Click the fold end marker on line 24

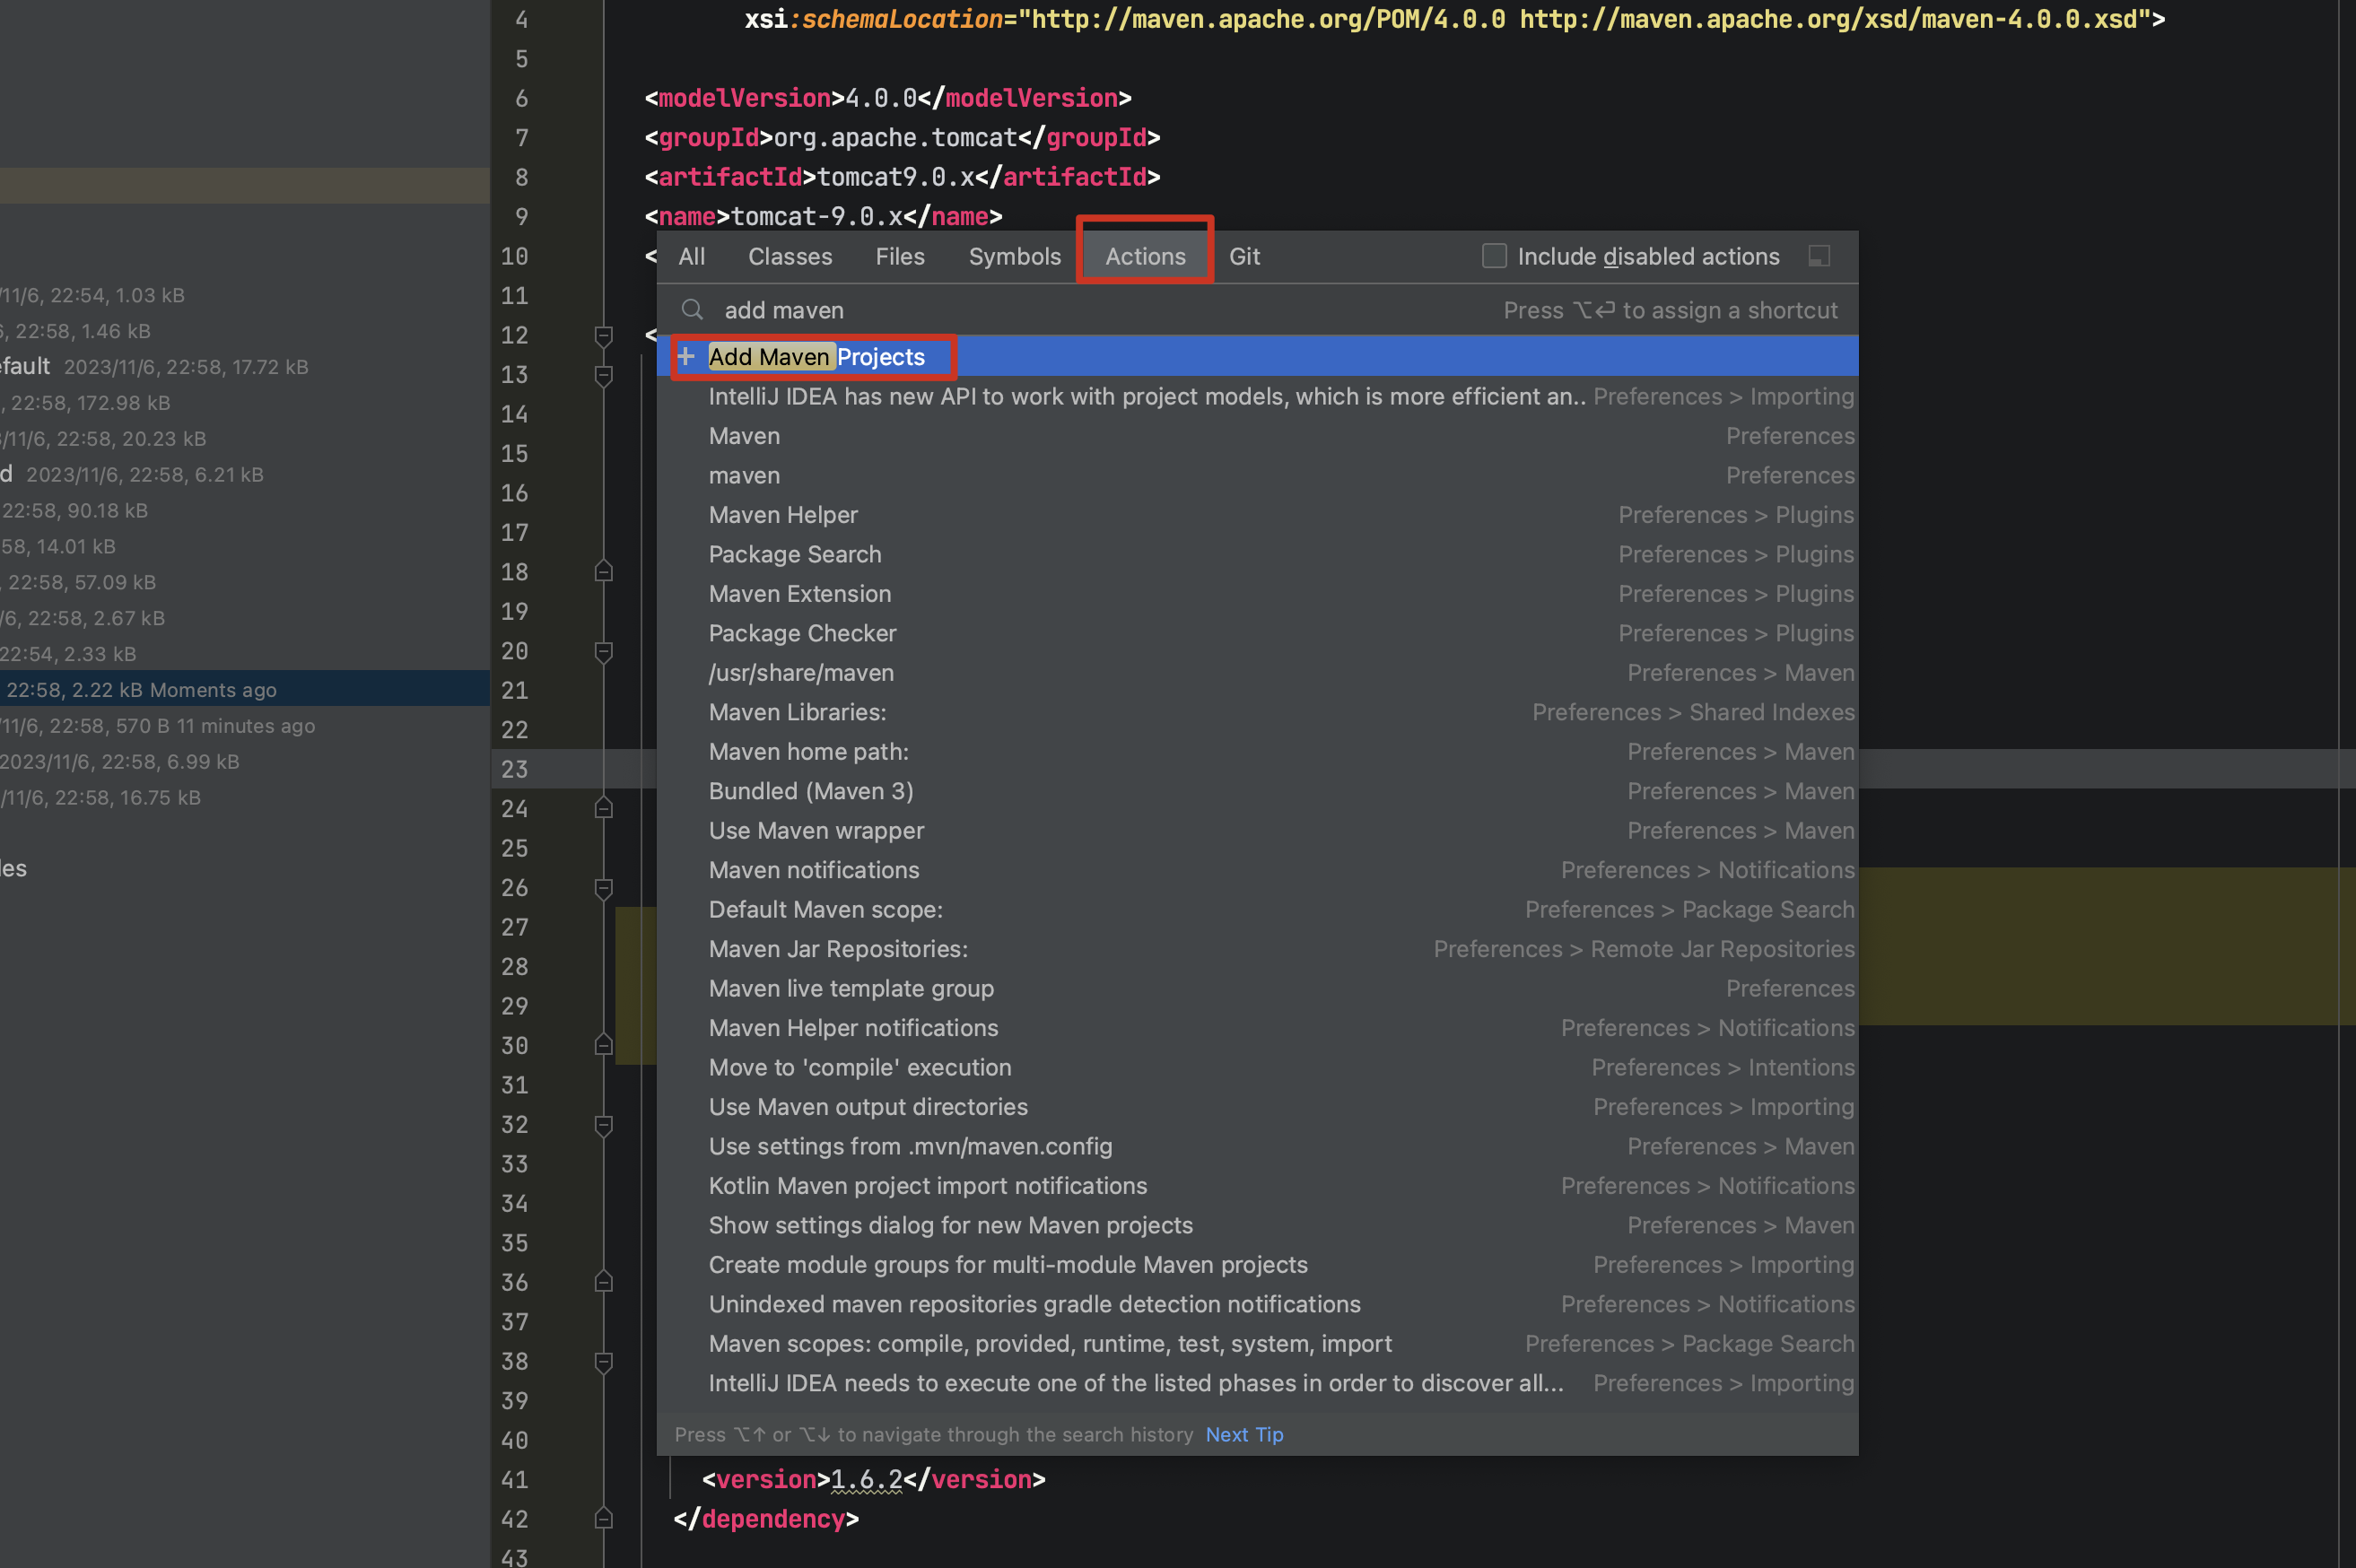point(604,808)
